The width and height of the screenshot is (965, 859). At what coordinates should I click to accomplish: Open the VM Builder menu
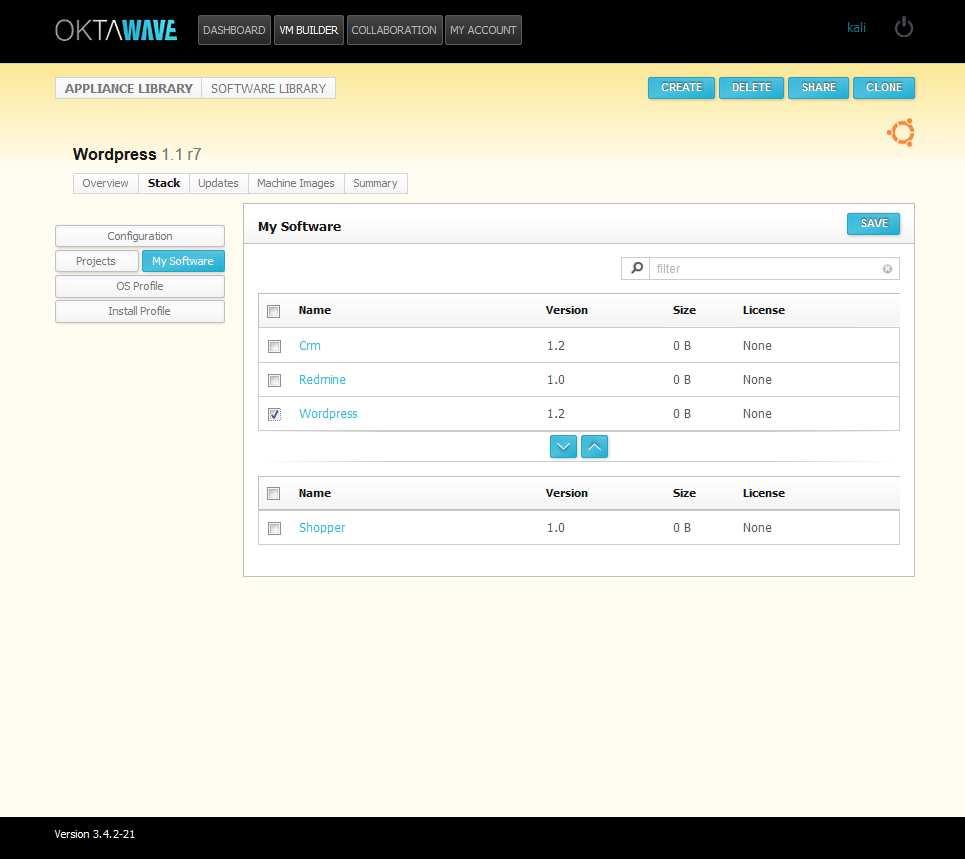click(x=308, y=30)
